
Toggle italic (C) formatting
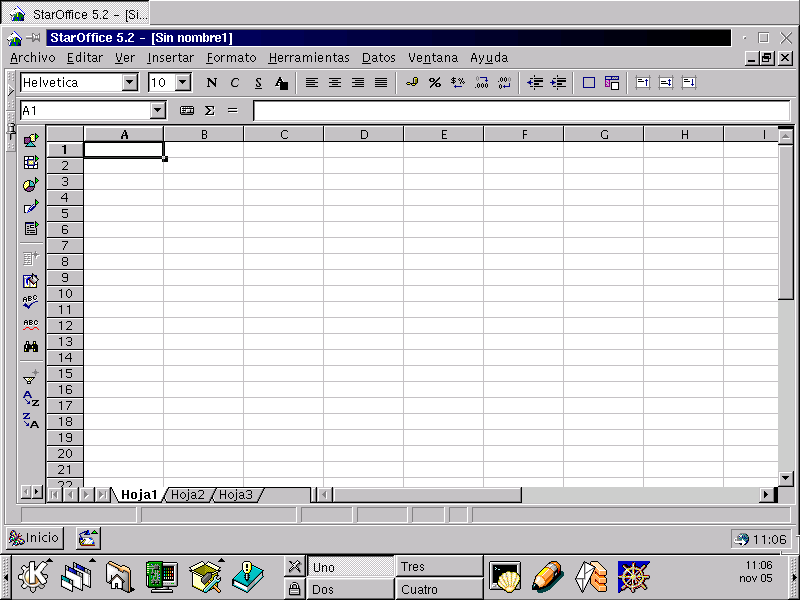tap(235, 83)
